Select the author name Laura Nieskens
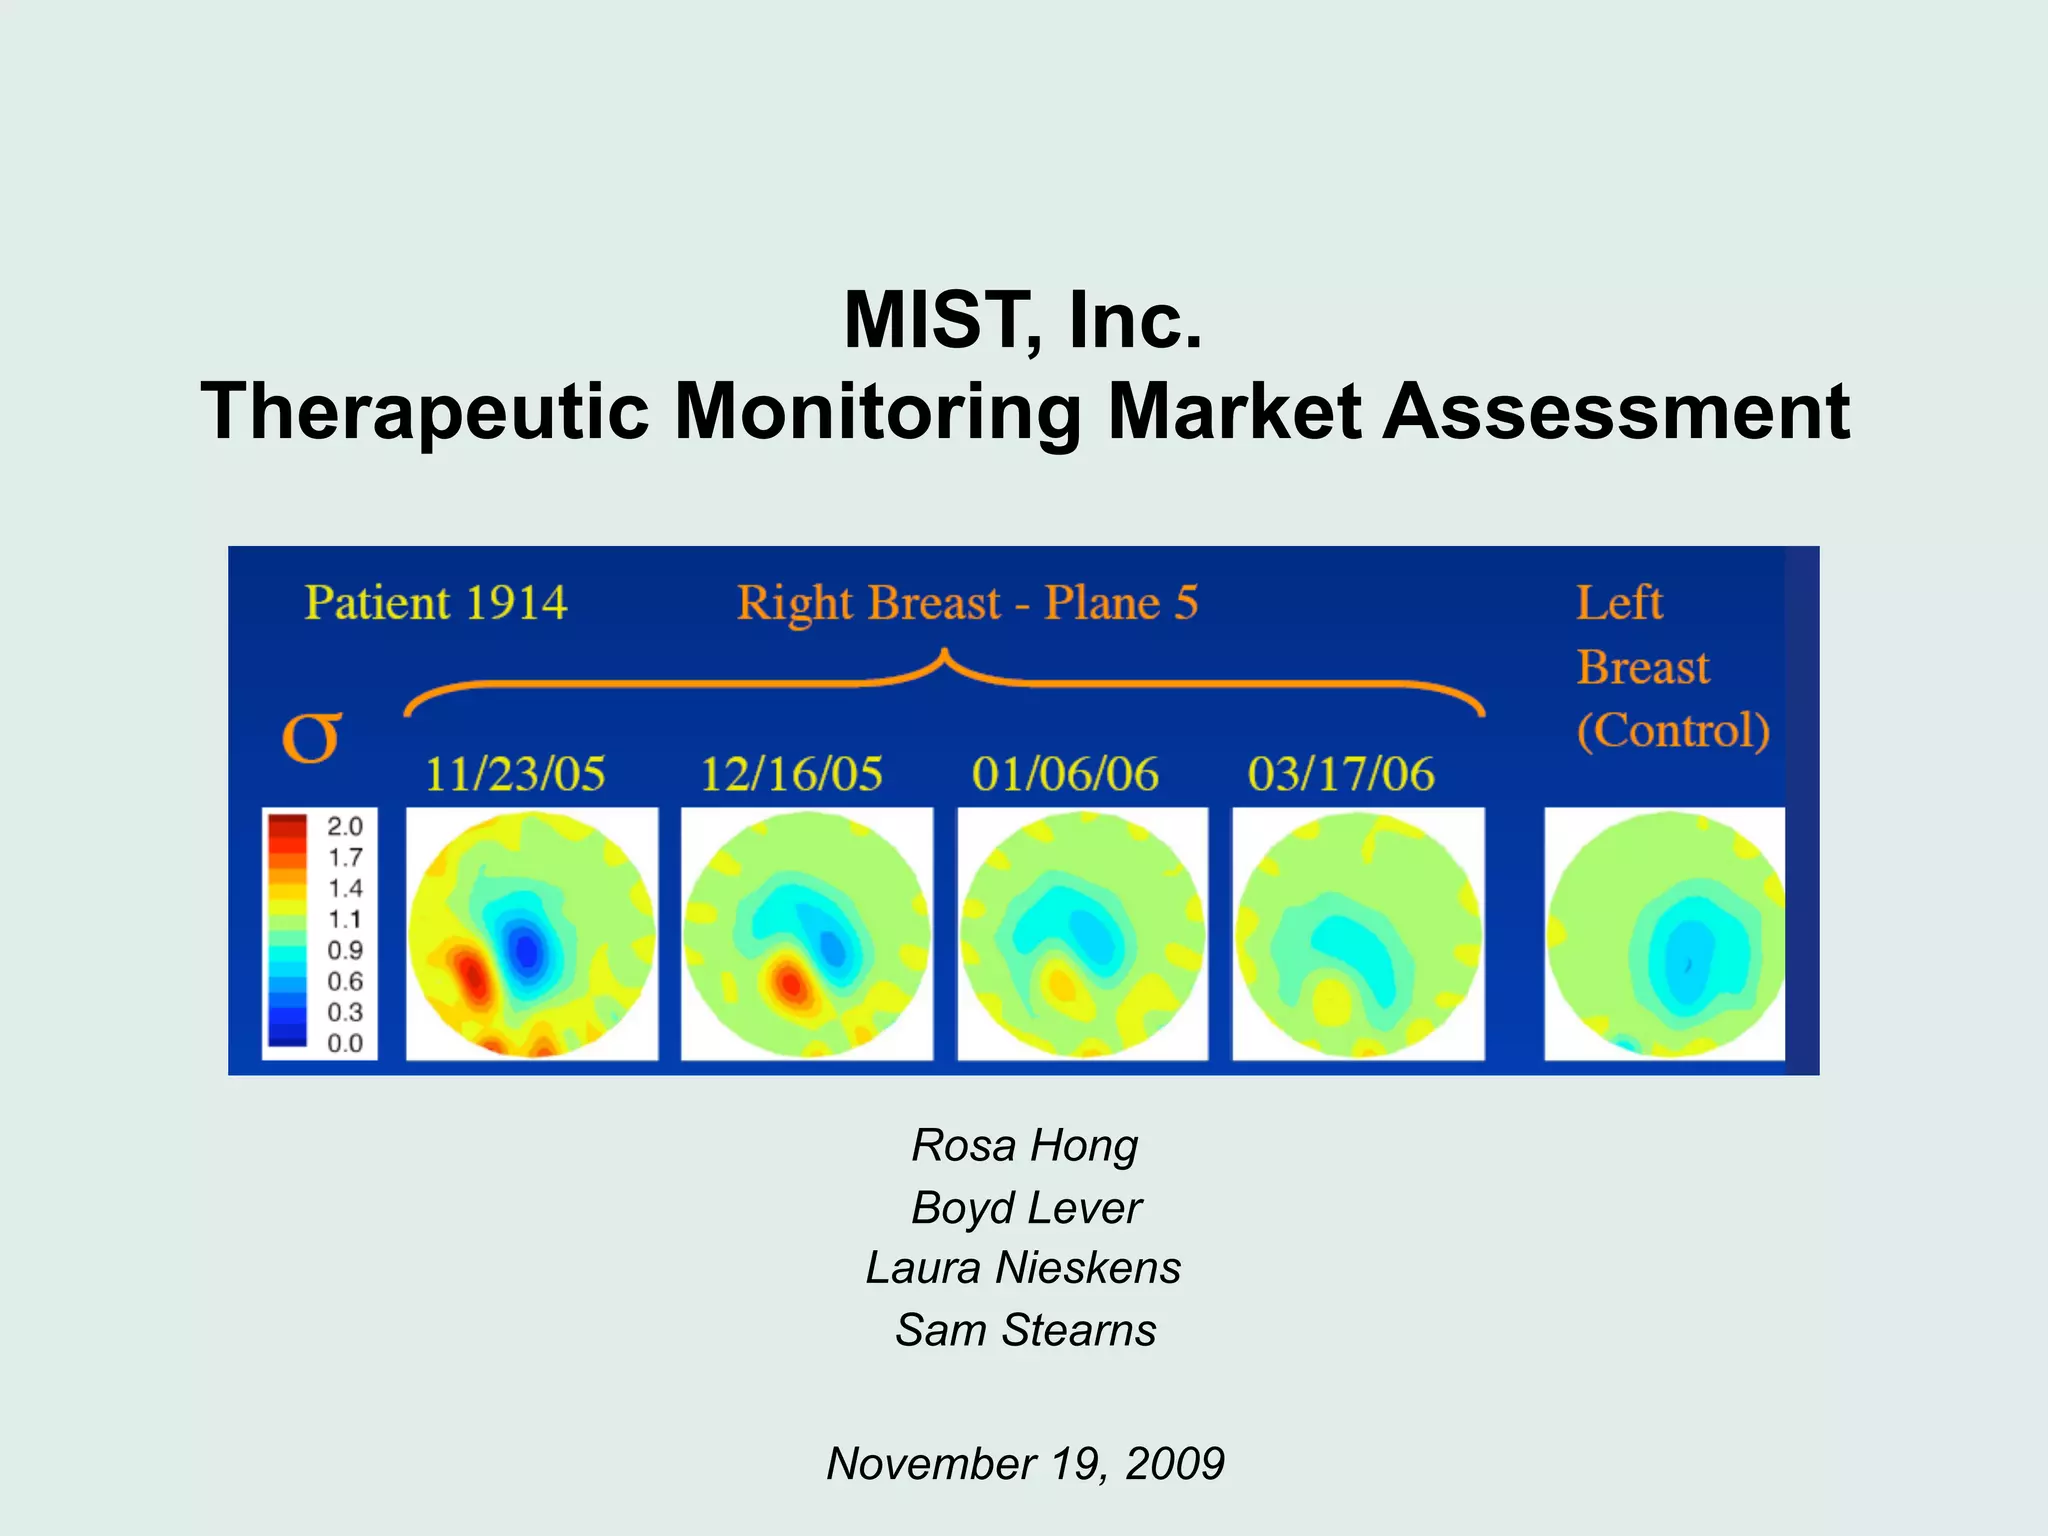Viewport: 2048px width, 1536px height. coord(1023,1268)
